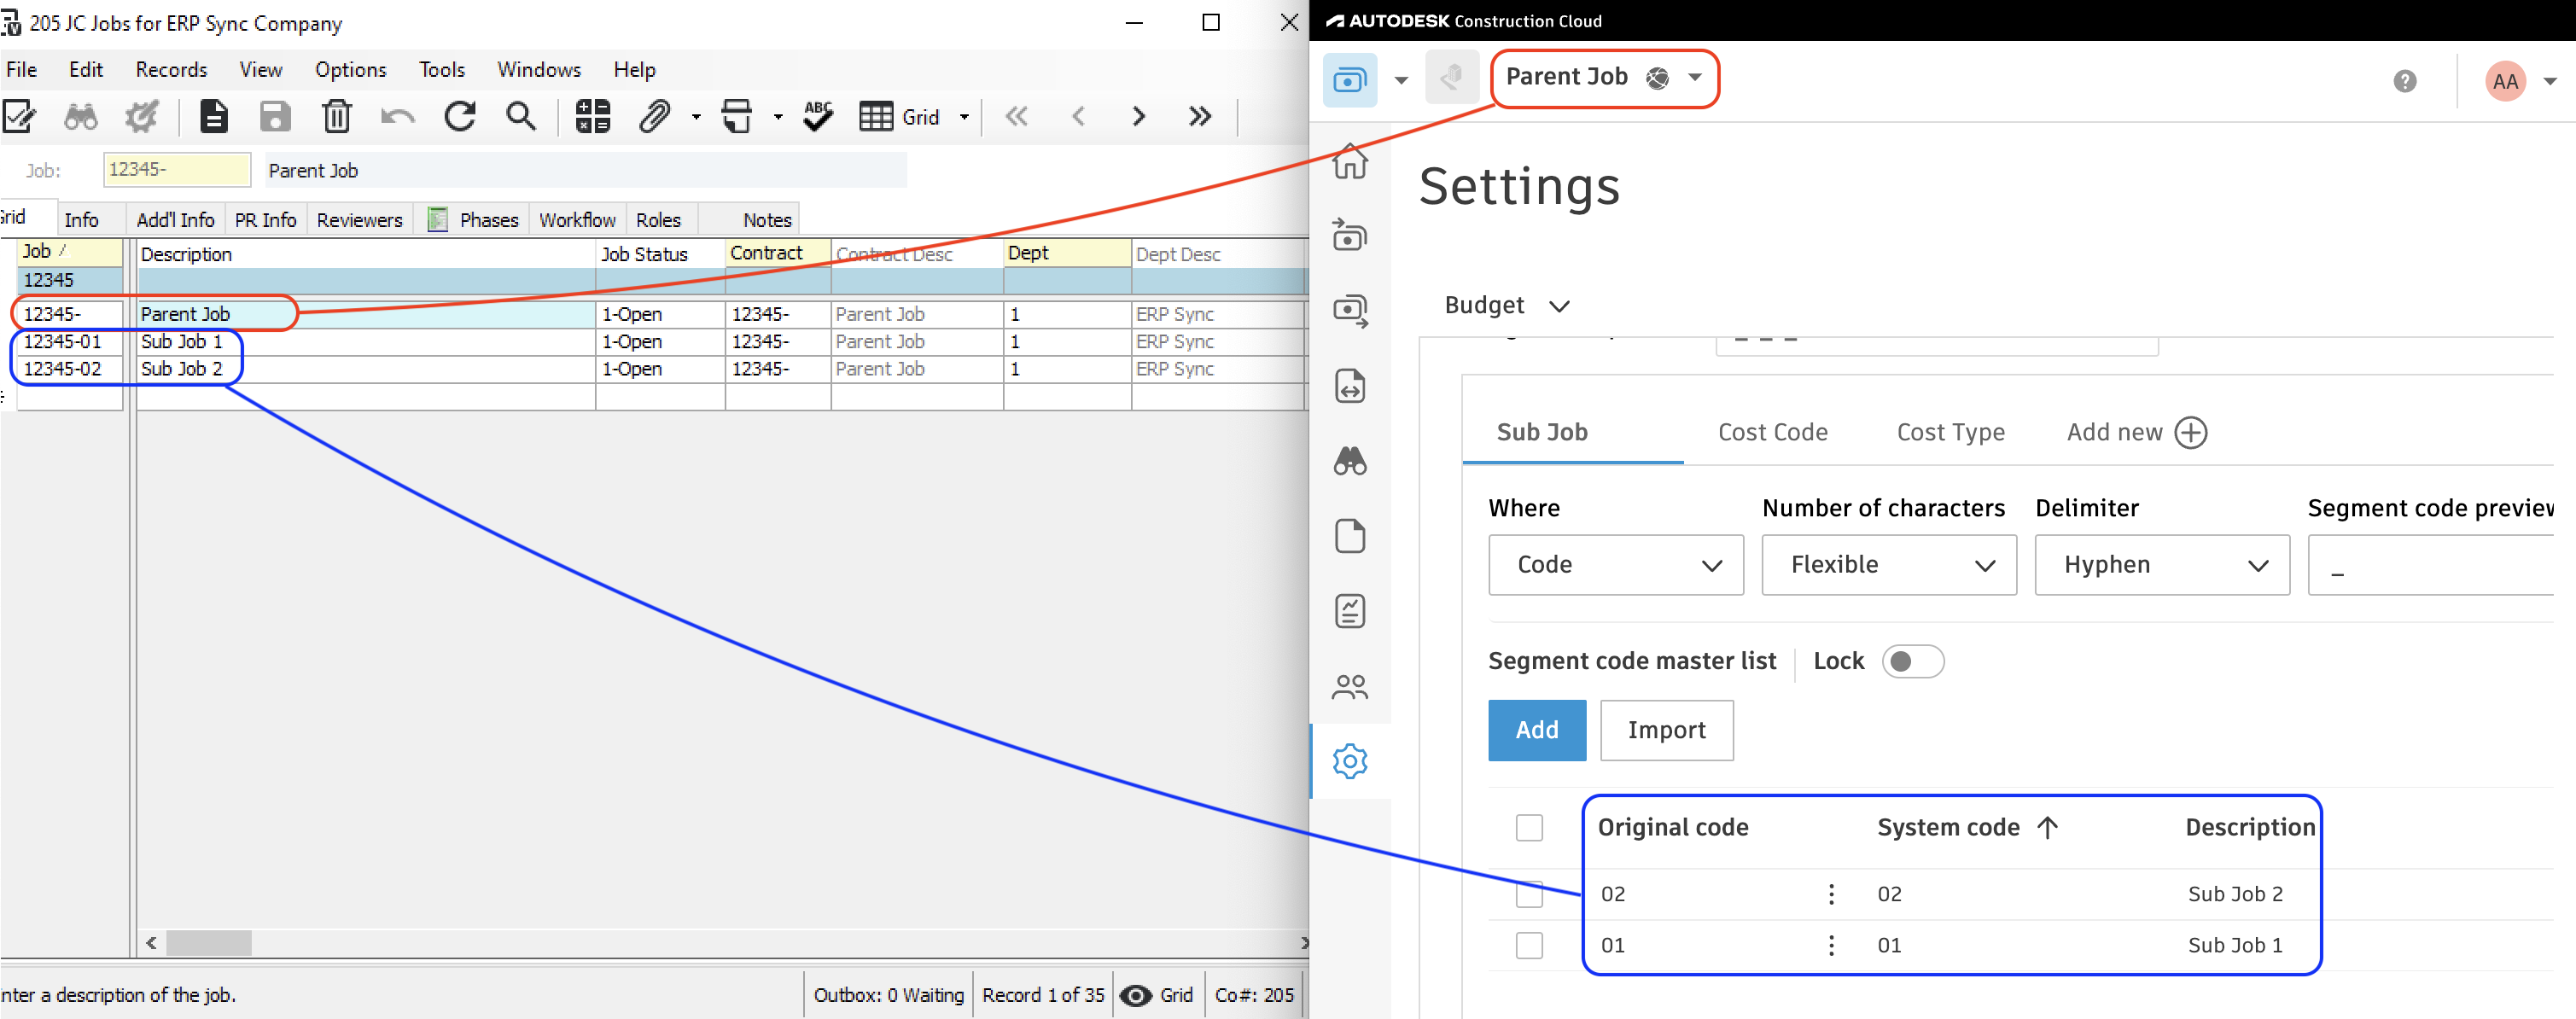Go to previous record arrow
The image size is (2576, 1019).
point(1078,116)
